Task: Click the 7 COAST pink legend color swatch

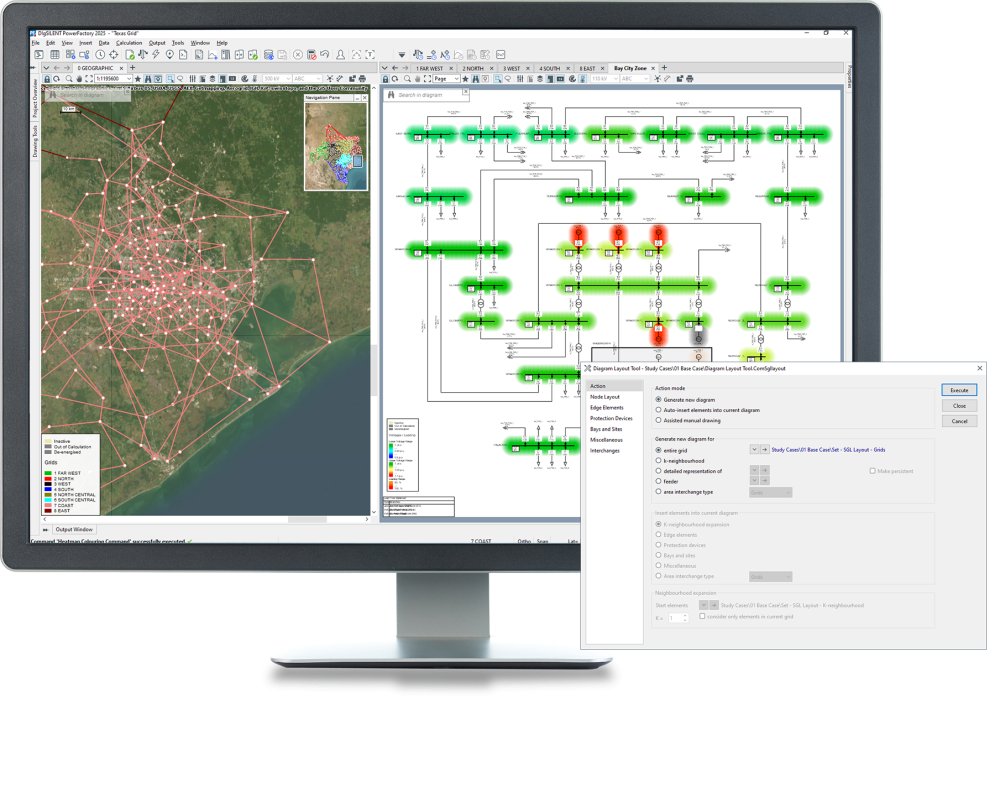Action: tap(48, 506)
